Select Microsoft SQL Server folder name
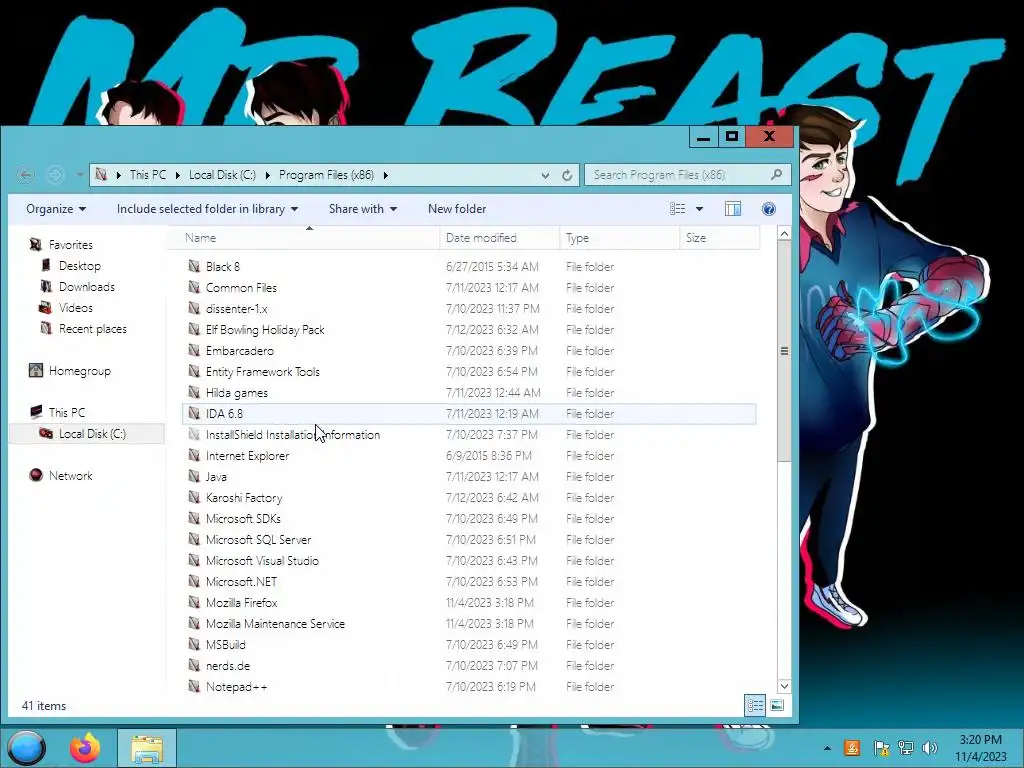Screen dimensions: 1024x768 [259, 539]
